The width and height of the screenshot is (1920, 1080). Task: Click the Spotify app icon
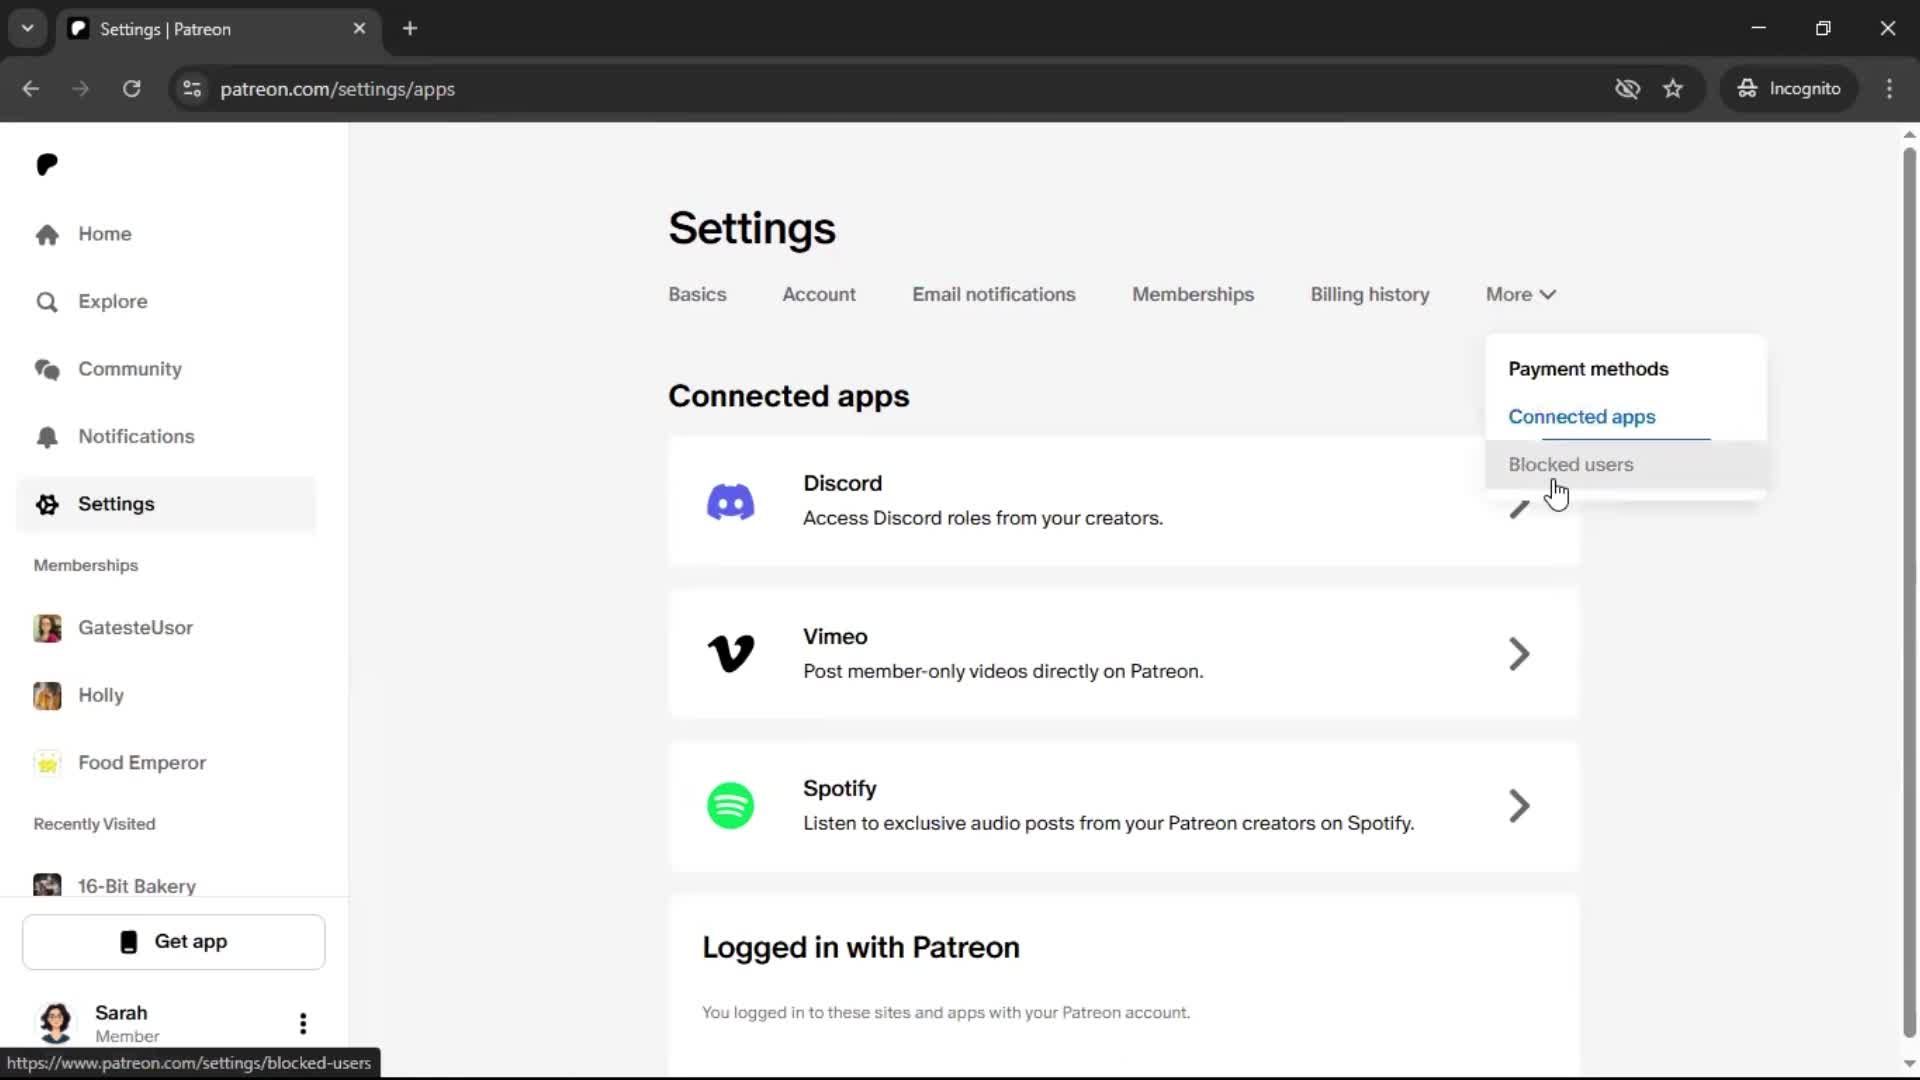pyautogui.click(x=730, y=806)
